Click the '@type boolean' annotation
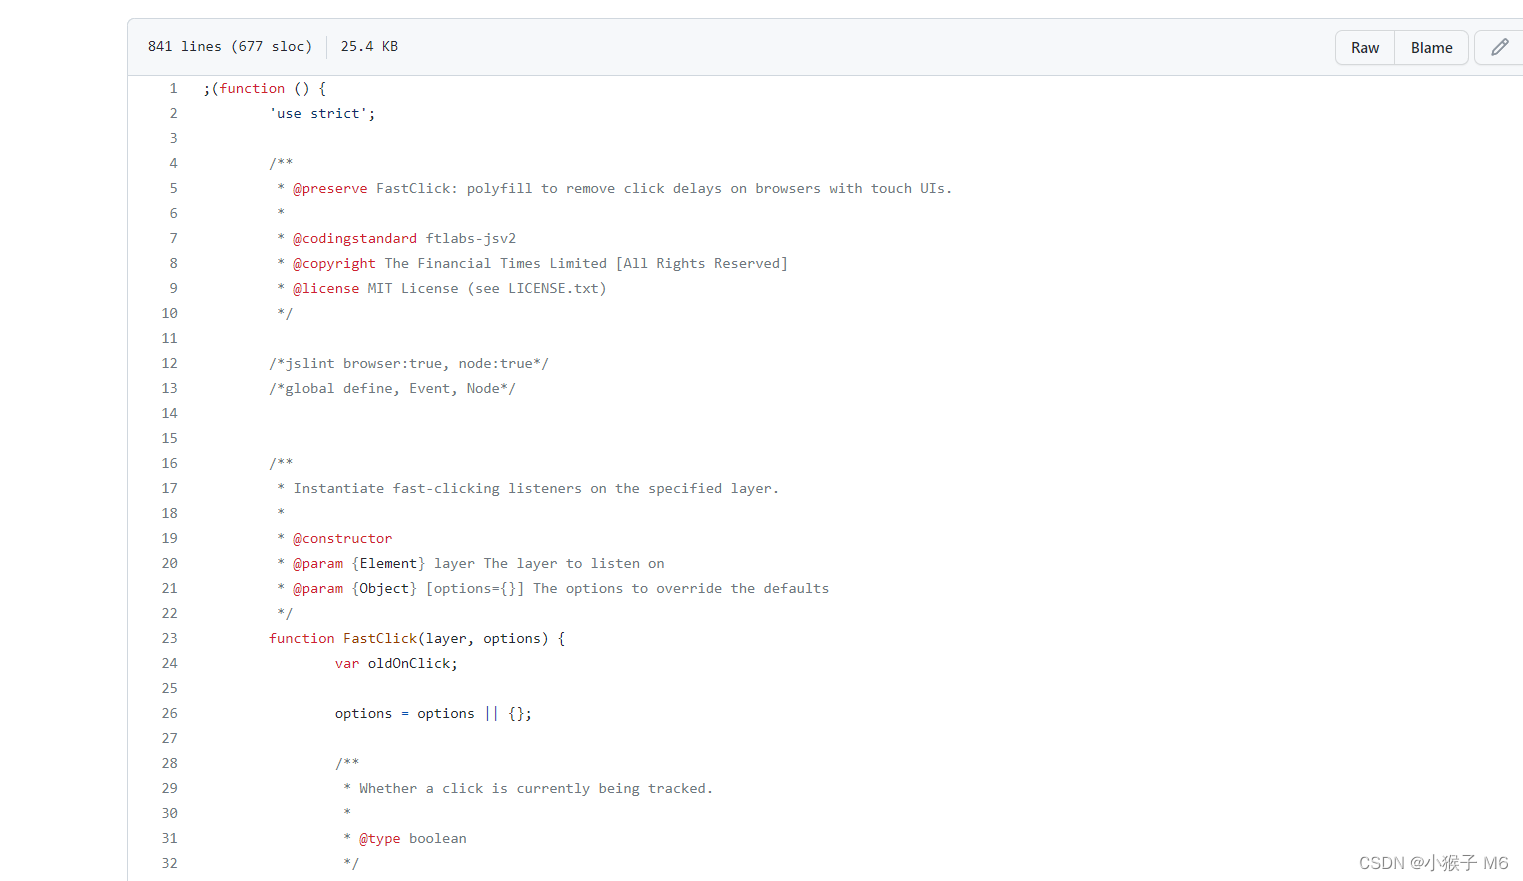 pos(413,838)
